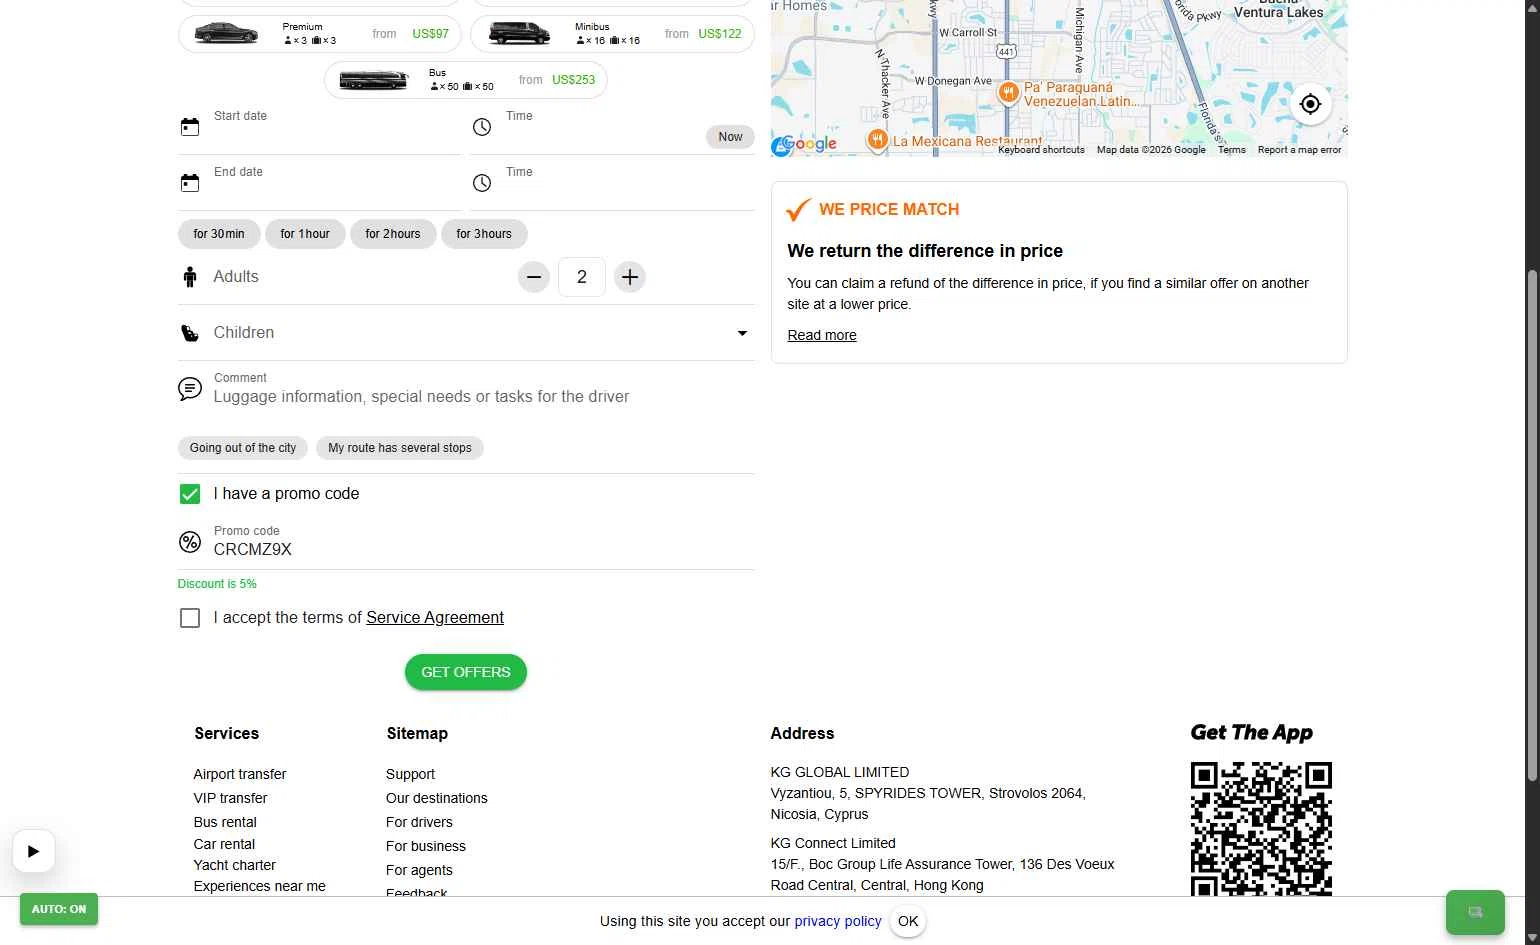Click the page vertical scrollbar thumb
The width and height of the screenshot is (1540, 945).
tap(1532, 525)
